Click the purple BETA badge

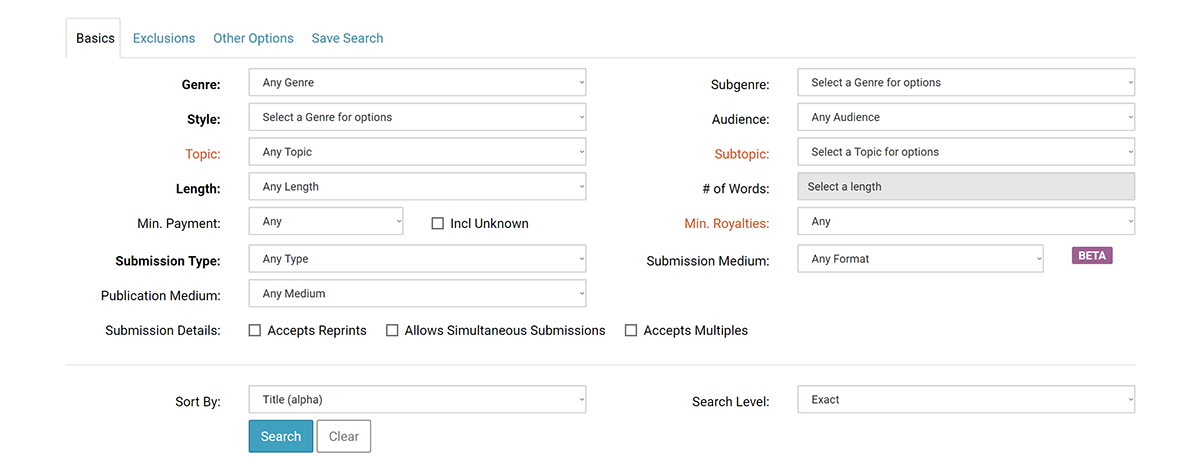pyautogui.click(x=1092, y=256)
